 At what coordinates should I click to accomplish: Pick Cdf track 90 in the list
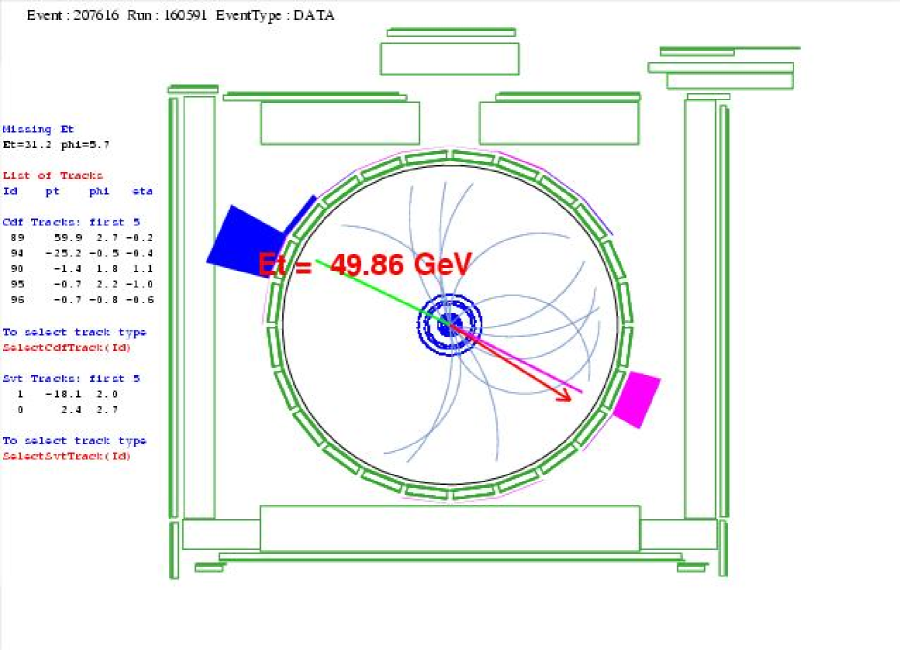pos(78,269)
